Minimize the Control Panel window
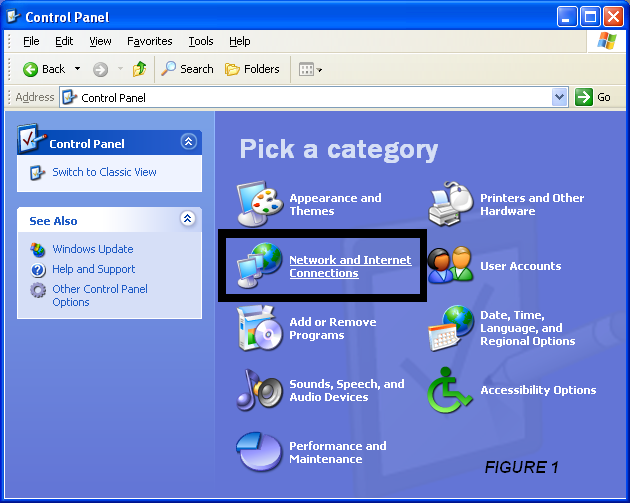The image size is (630, 503). point(567,17)
